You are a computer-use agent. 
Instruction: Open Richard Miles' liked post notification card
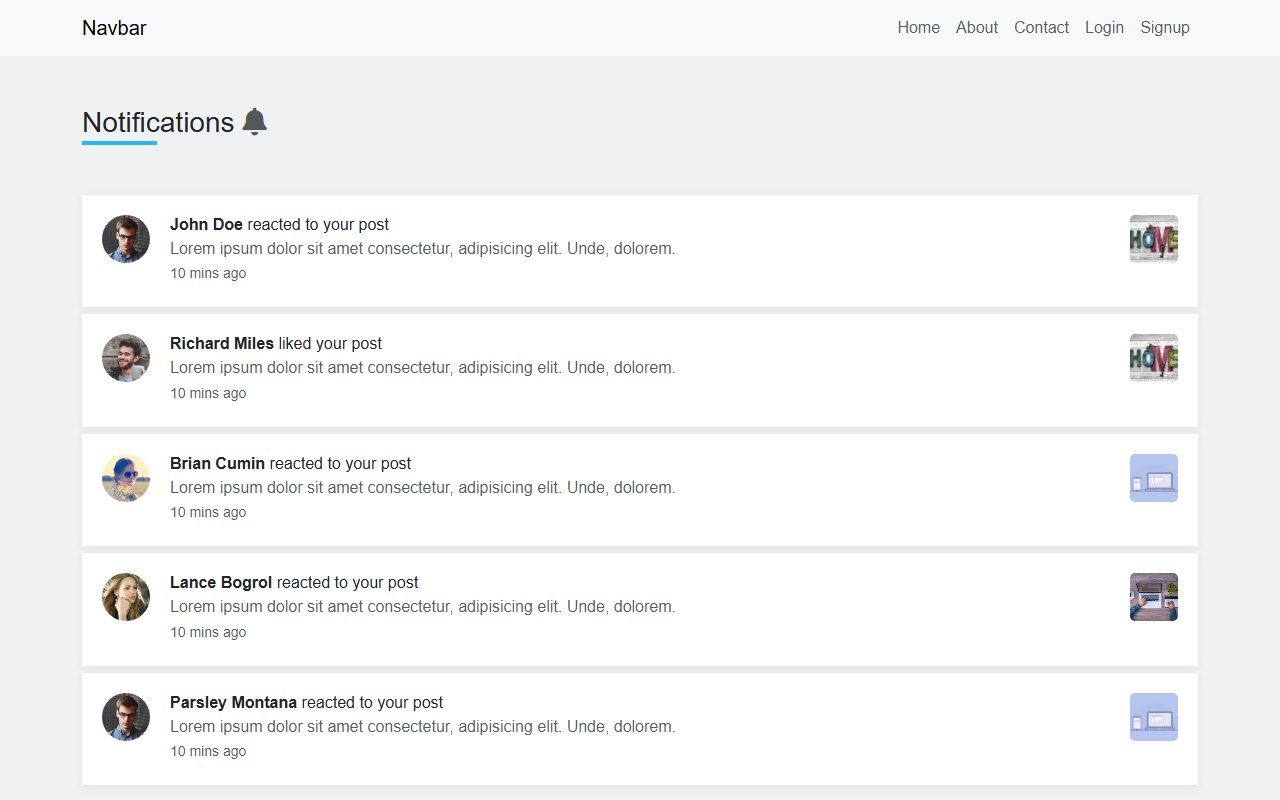point(639,370)
